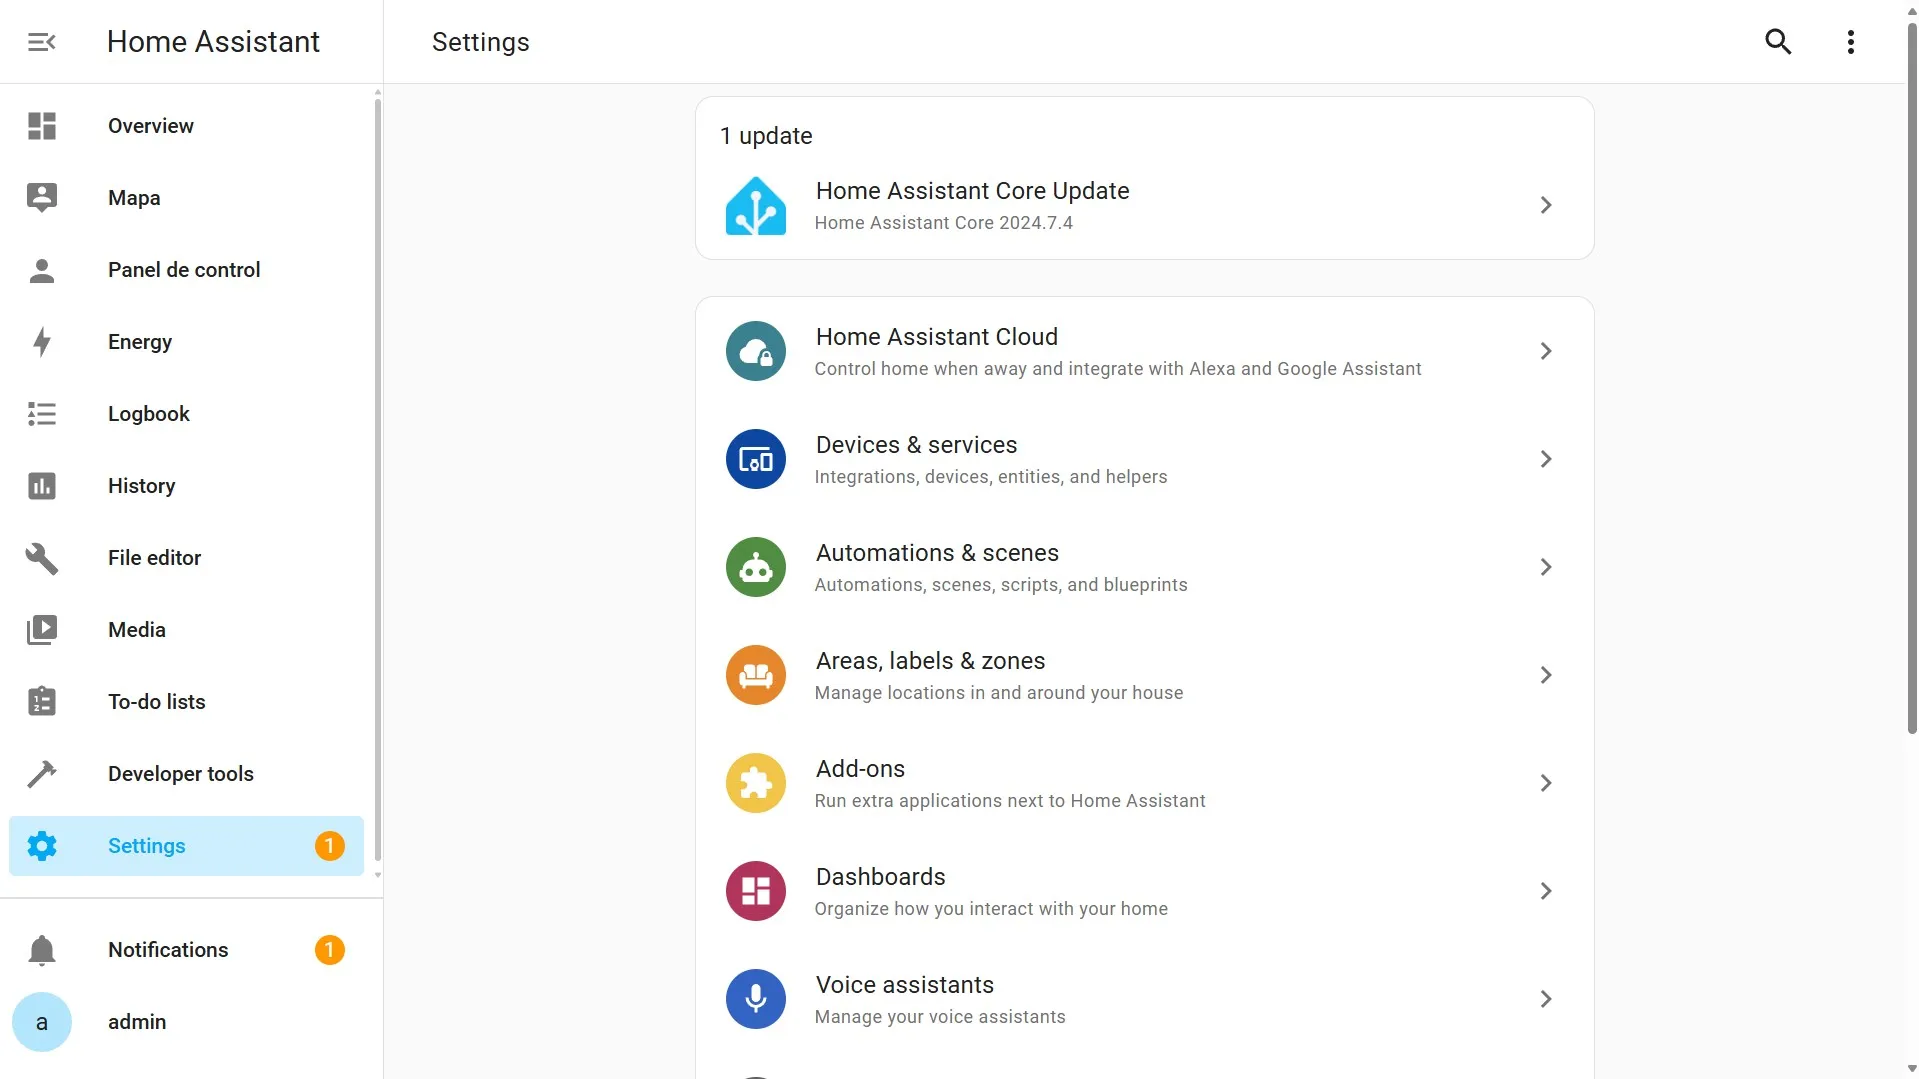The image size is (1919, 1079).
Task: Open Panel de control in the sidebar
Action: click(186, 270)
